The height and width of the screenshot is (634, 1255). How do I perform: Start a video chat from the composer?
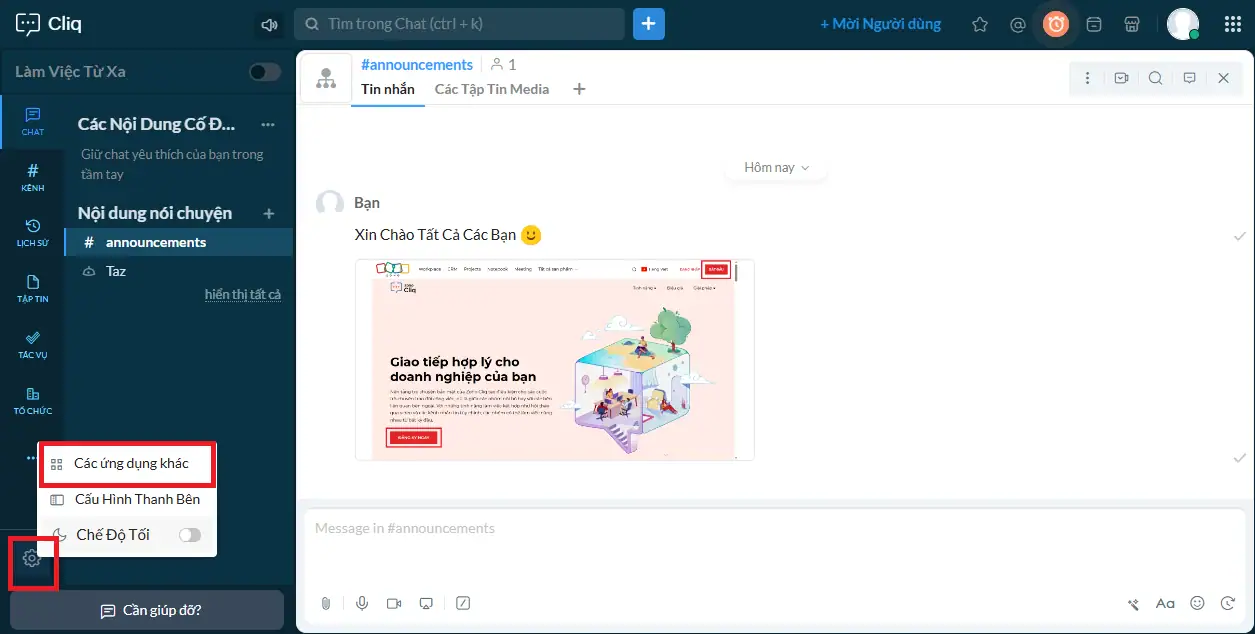tap(393, 603)
